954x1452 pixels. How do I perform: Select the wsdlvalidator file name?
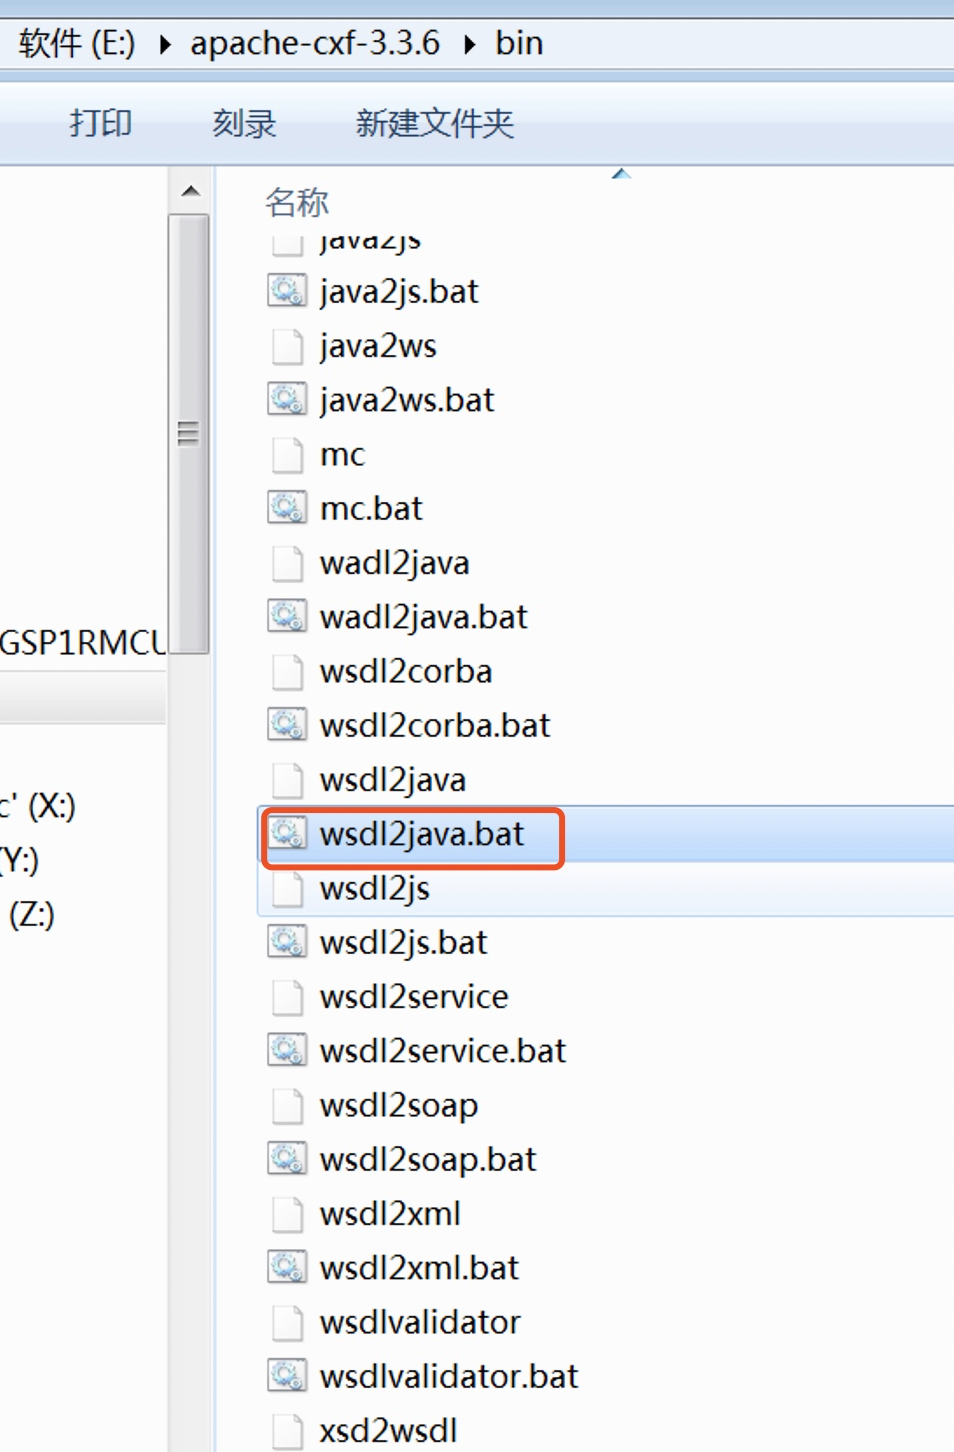[420, 1322]
